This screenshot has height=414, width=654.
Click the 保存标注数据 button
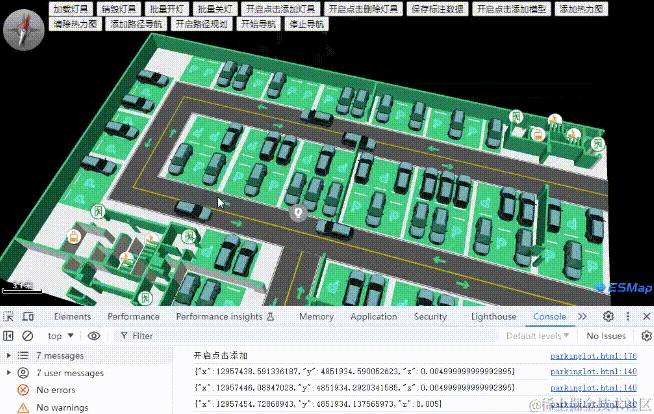click(x=438, y=9)
